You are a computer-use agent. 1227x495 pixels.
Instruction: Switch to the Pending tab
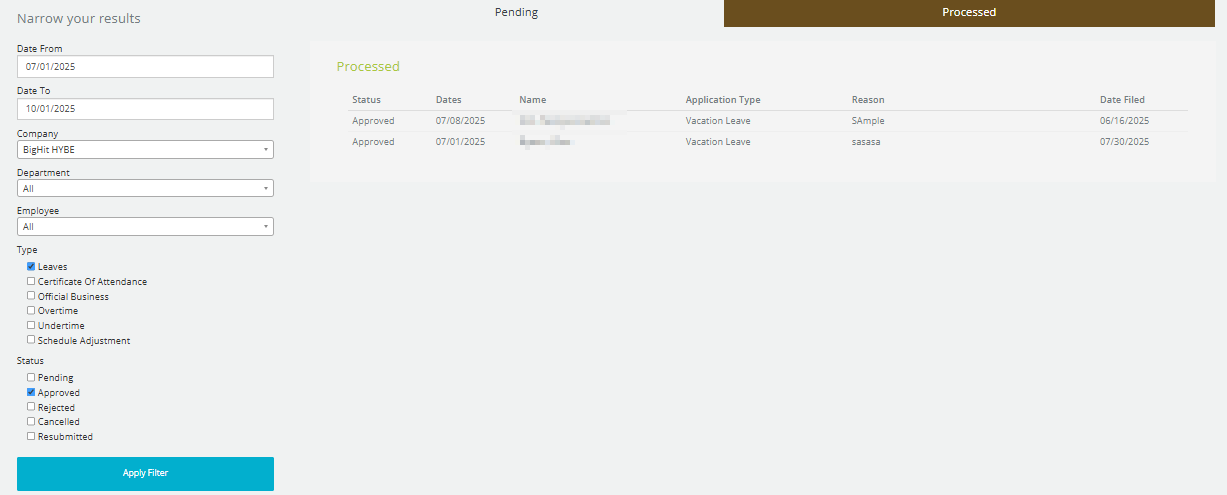(516, 13)
